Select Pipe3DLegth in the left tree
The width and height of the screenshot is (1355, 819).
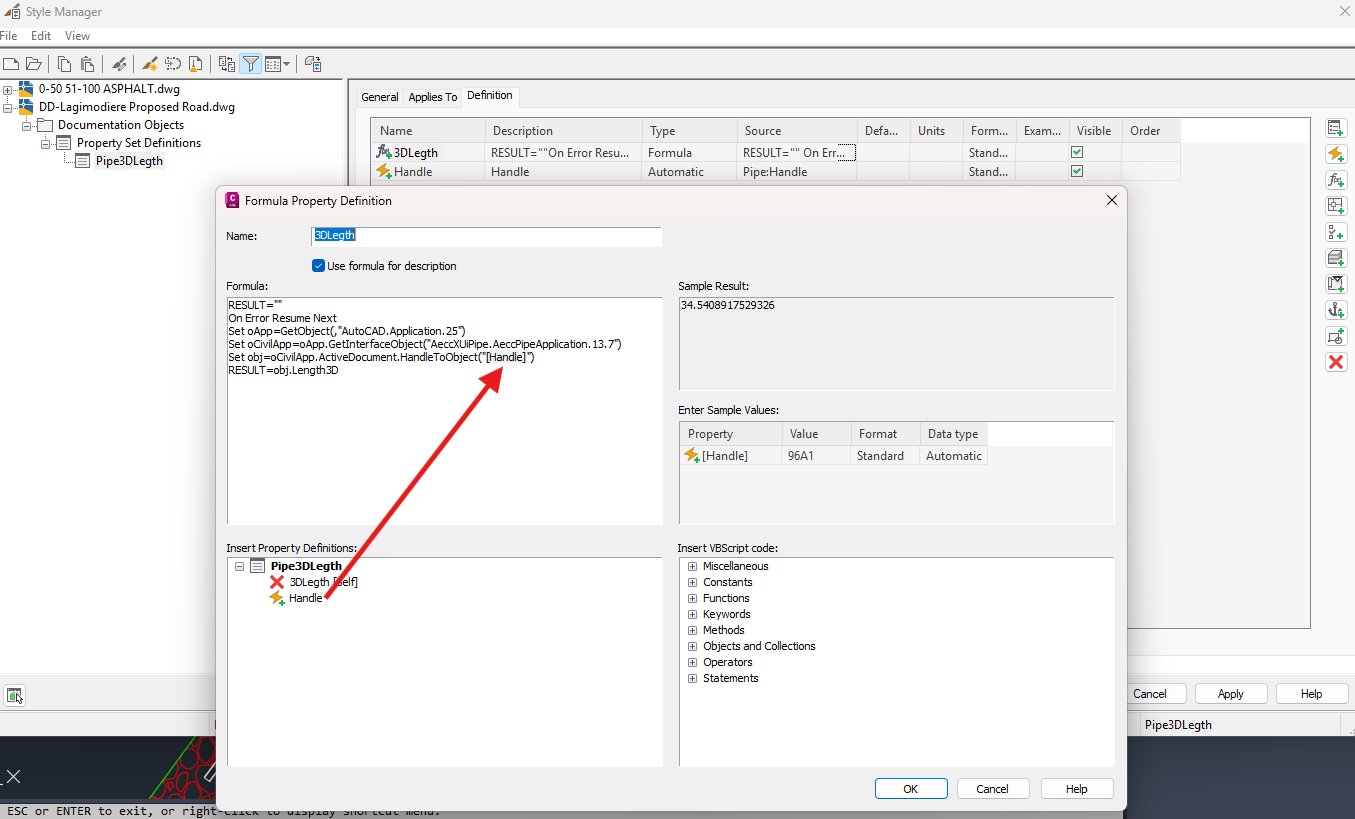coord(129,161)
